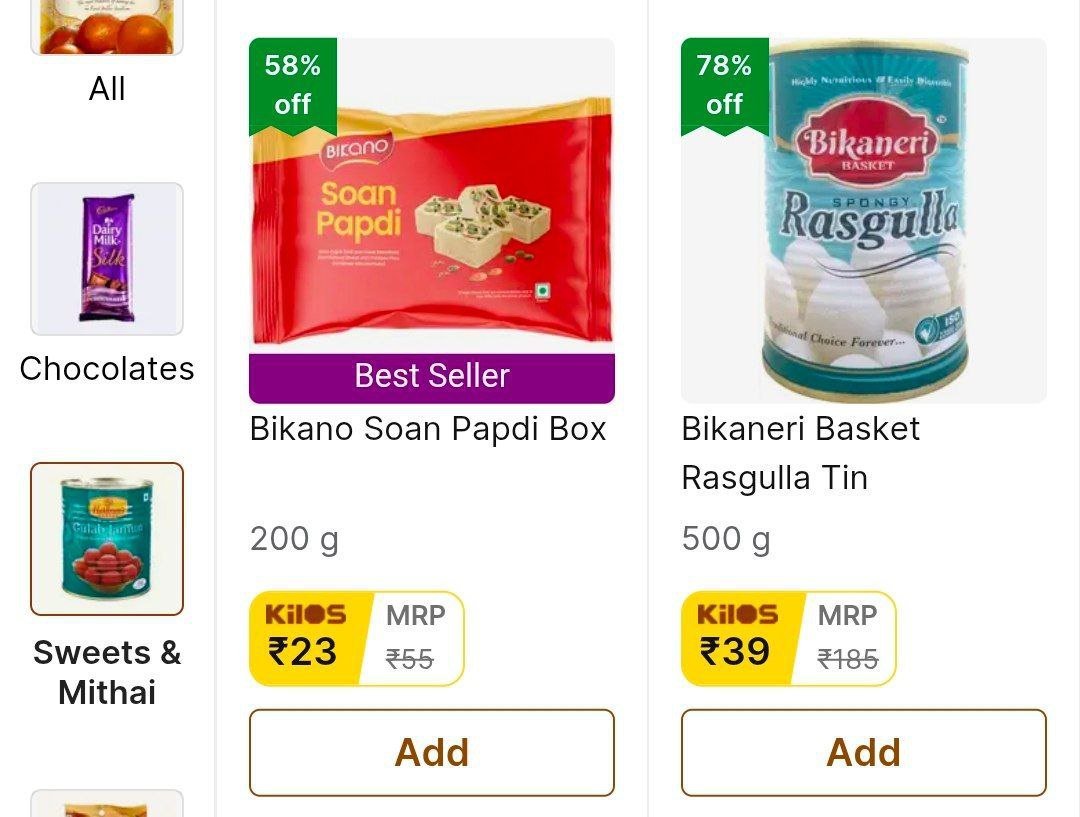Image resolution: width=1080 pixels, height=817 pixels.
Task: Switch to the Chocolates category label
Action: tap(107, 369)
